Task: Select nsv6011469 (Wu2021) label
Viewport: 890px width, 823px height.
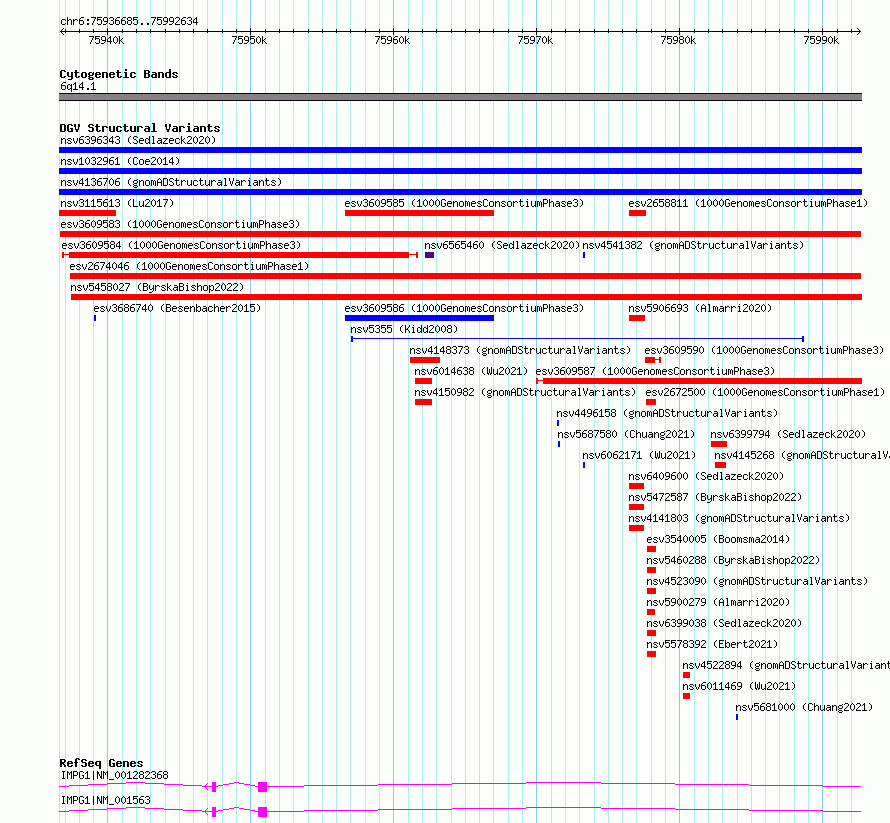Action: click(x=738, y=686)
